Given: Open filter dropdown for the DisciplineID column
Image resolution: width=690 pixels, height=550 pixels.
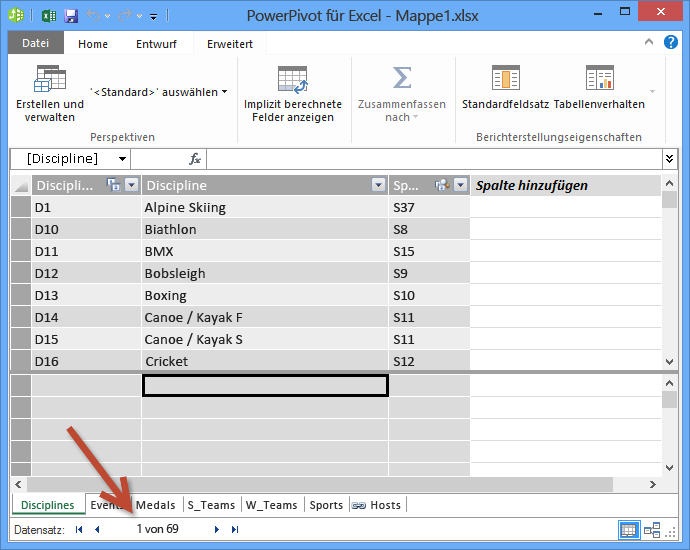Looking at the screenshot, I should (132, 185).
